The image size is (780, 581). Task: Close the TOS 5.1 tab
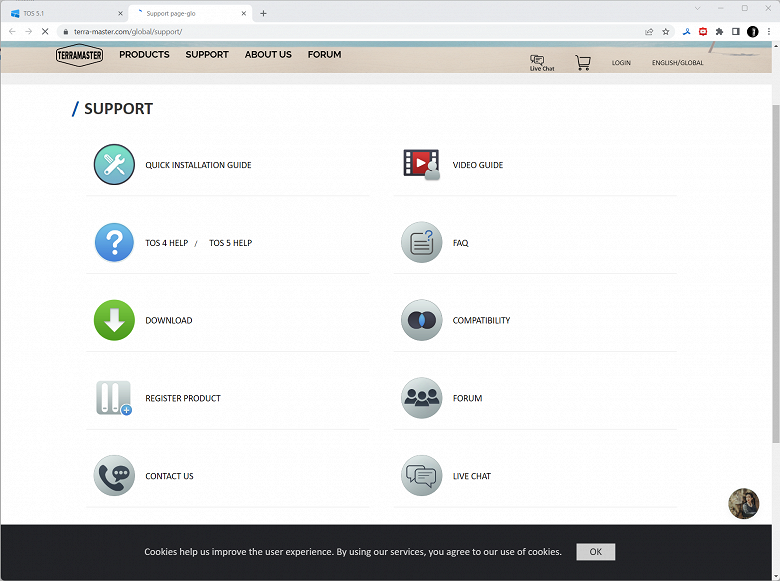point(120,13)
